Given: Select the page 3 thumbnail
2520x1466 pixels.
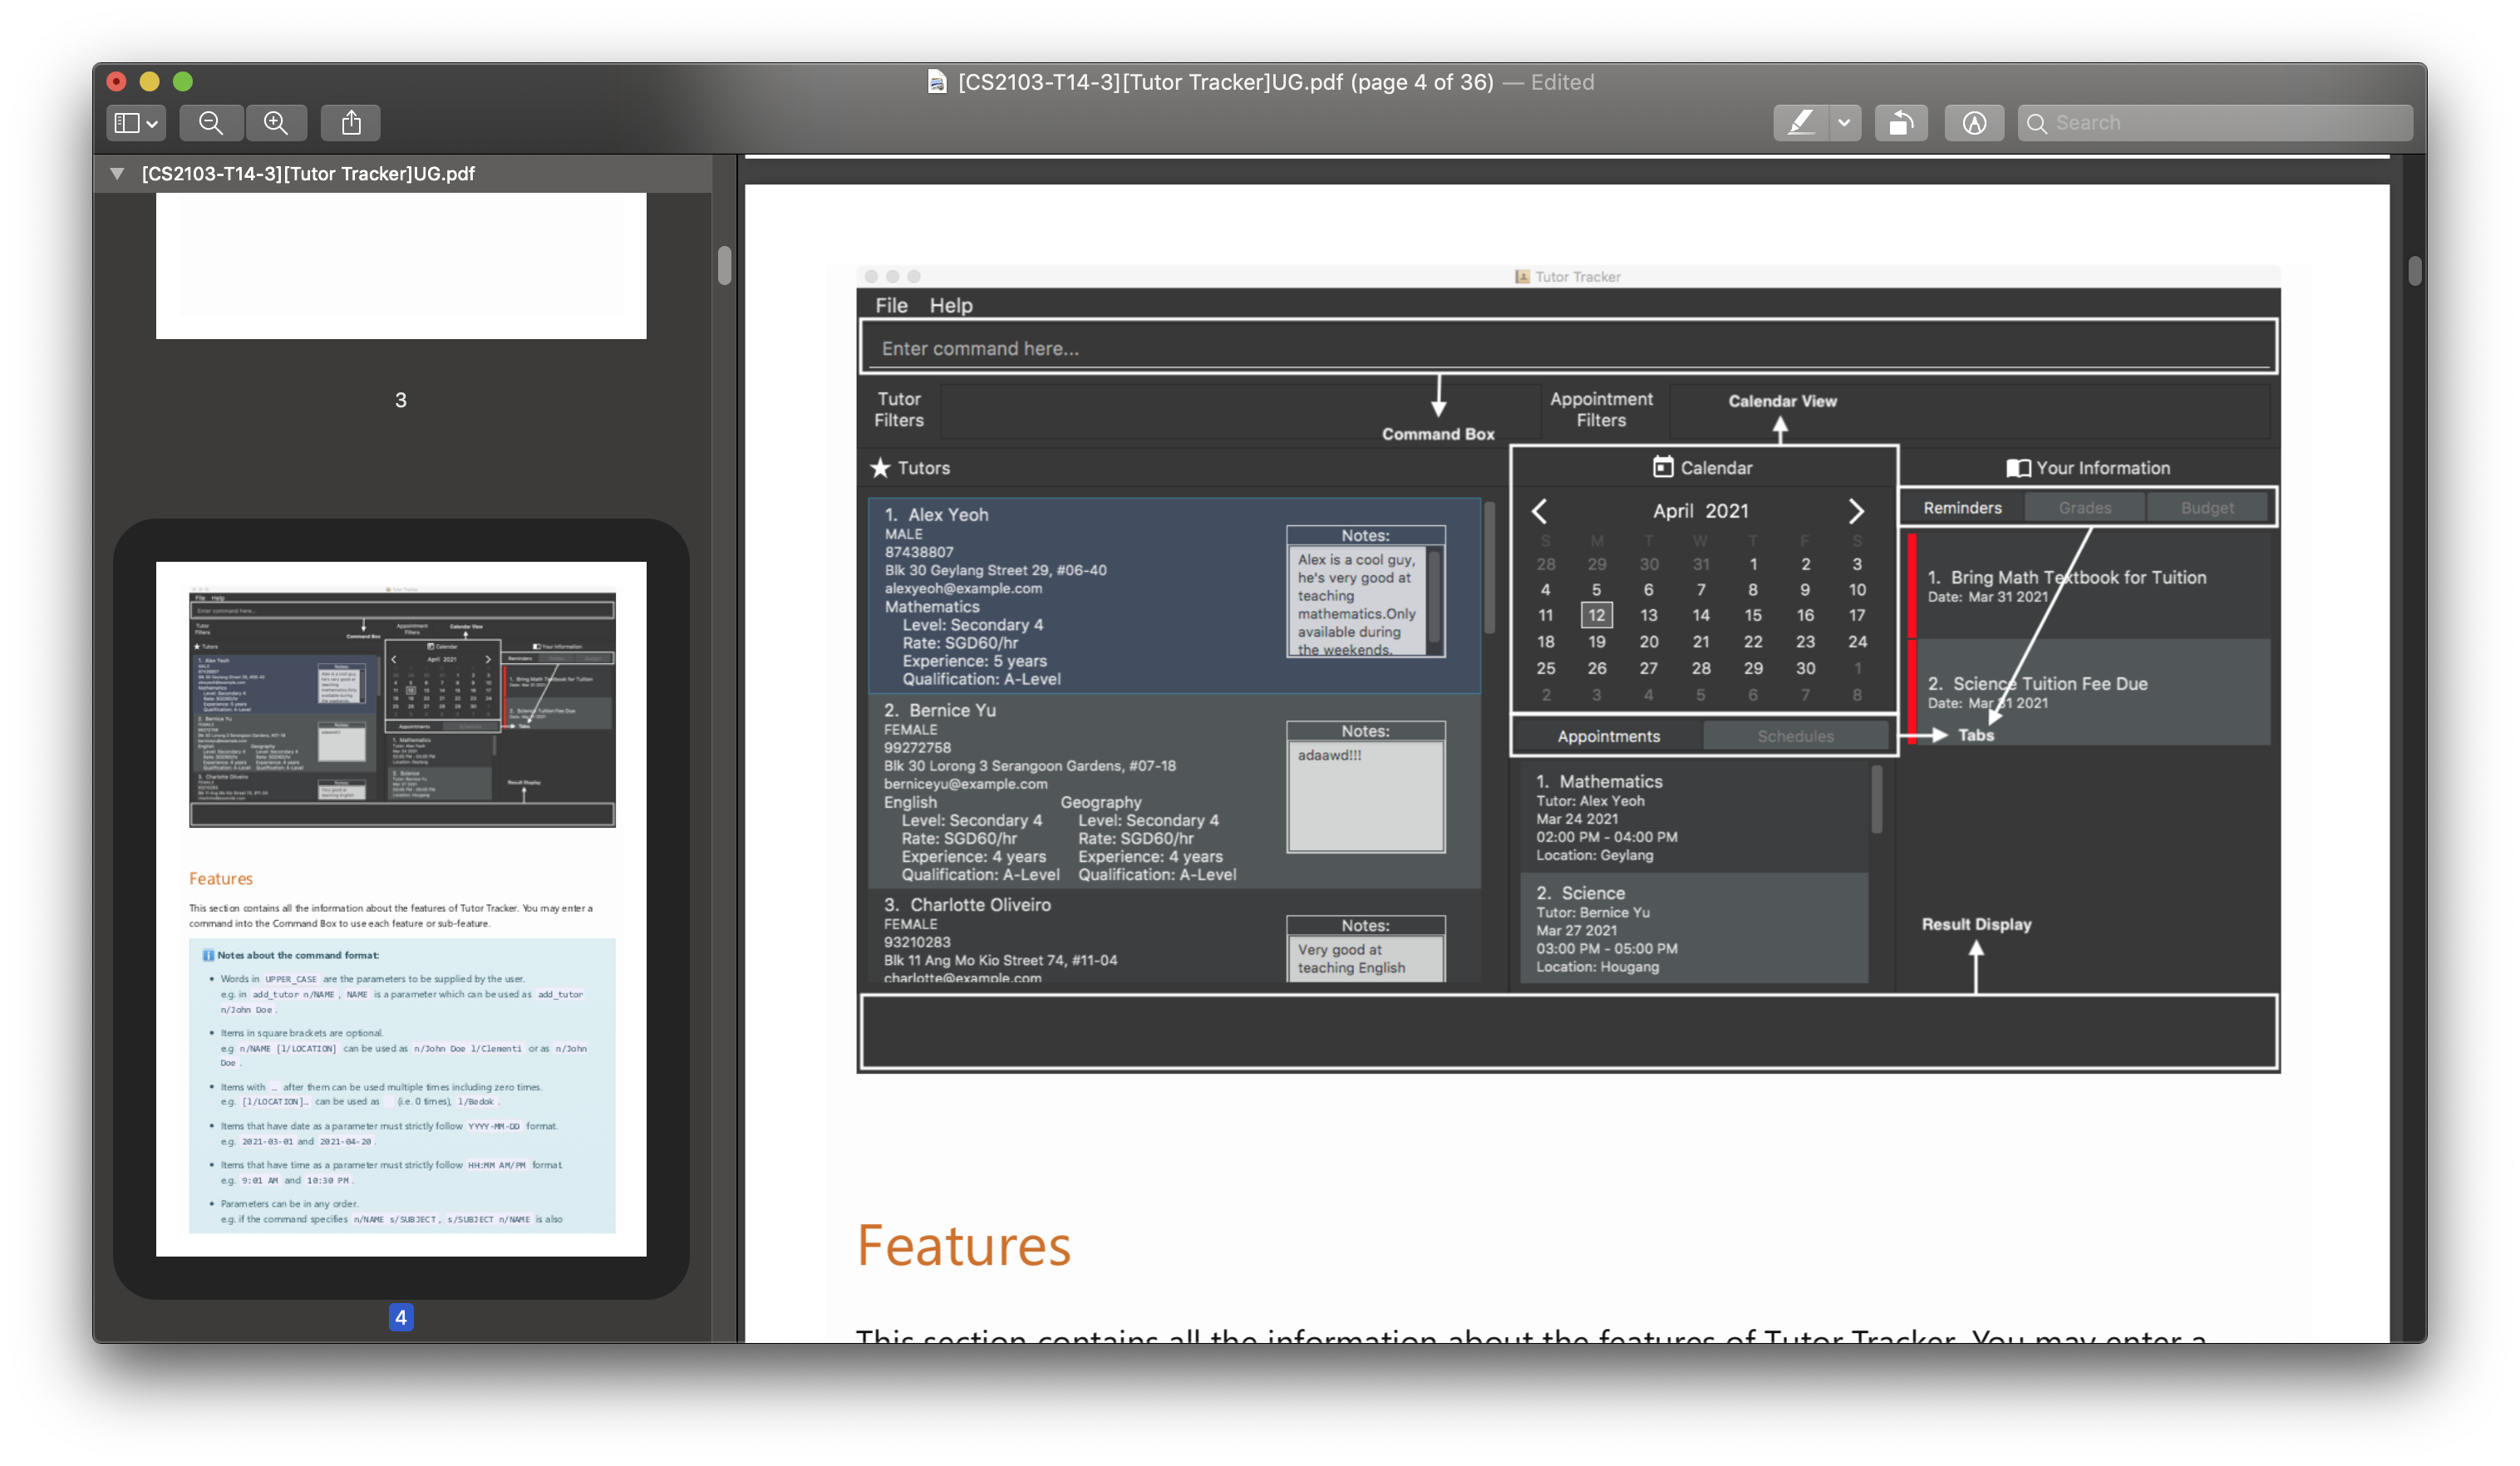Looking at the screenshot, I should point(401,266).
